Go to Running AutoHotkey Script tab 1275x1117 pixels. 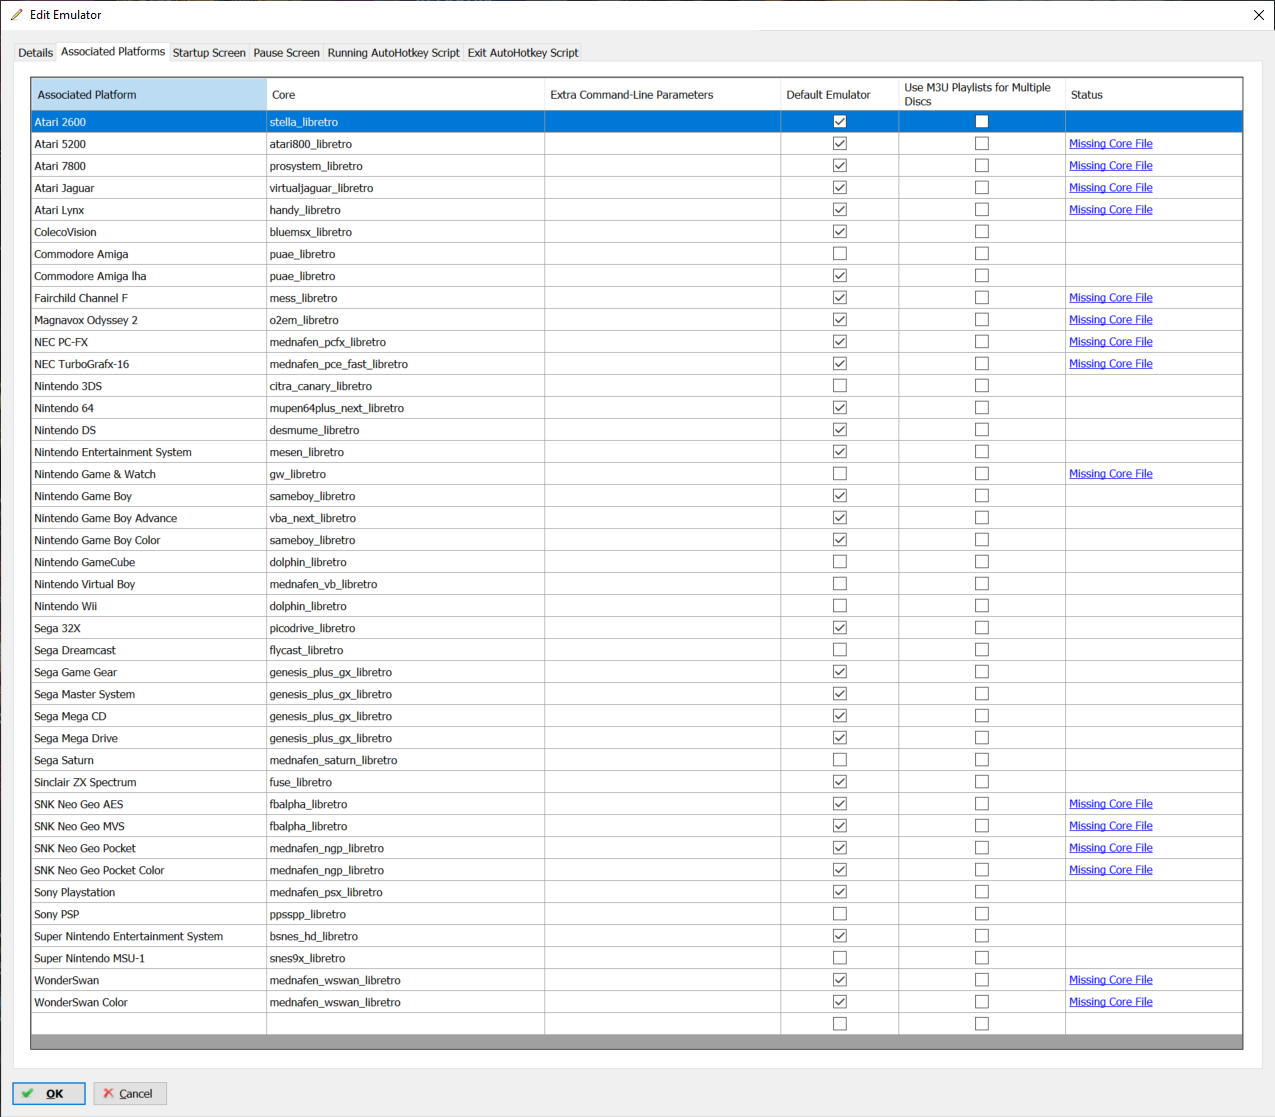393,53
